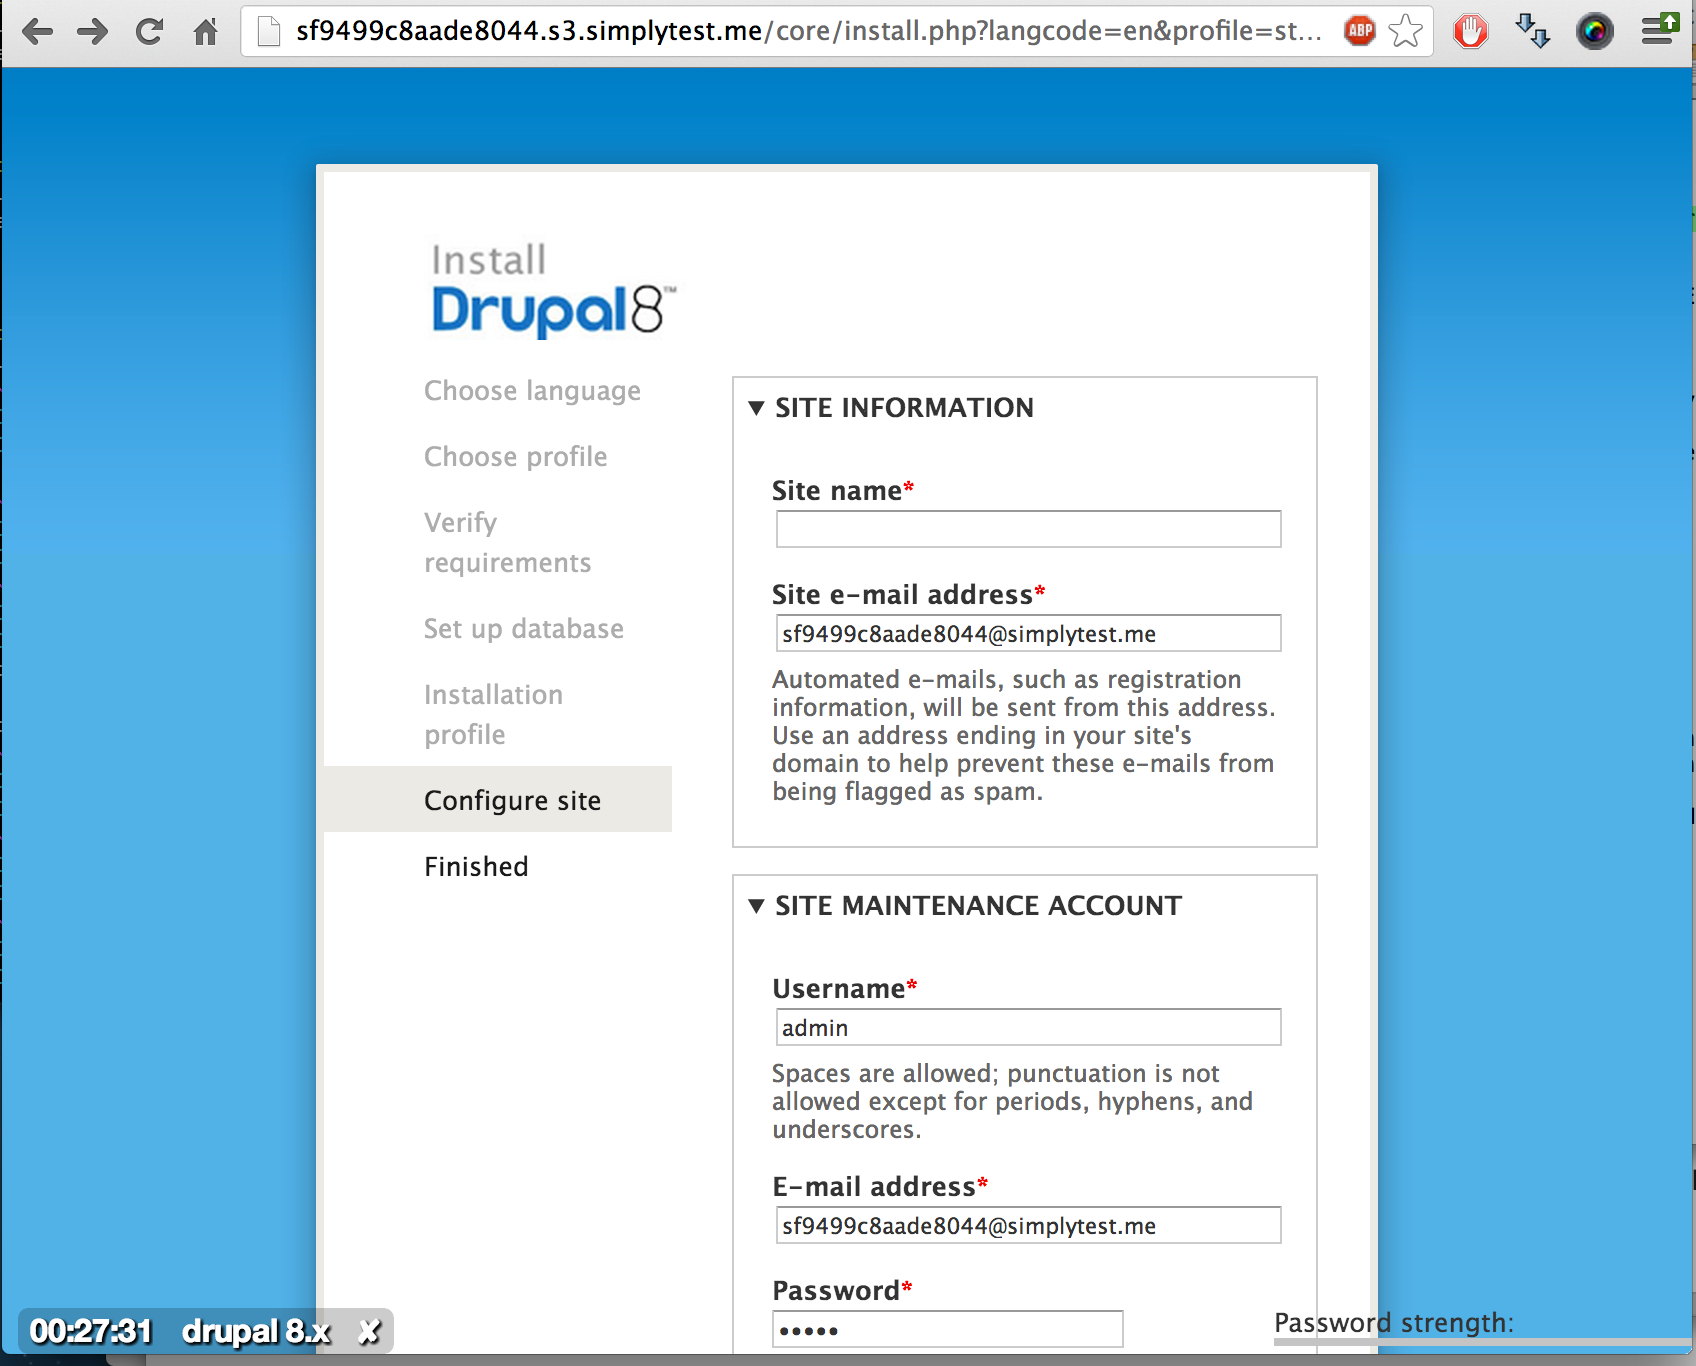Screen dimensions: 1696x1366
Task: Go back to the previous page
Action: coord(37,32)
